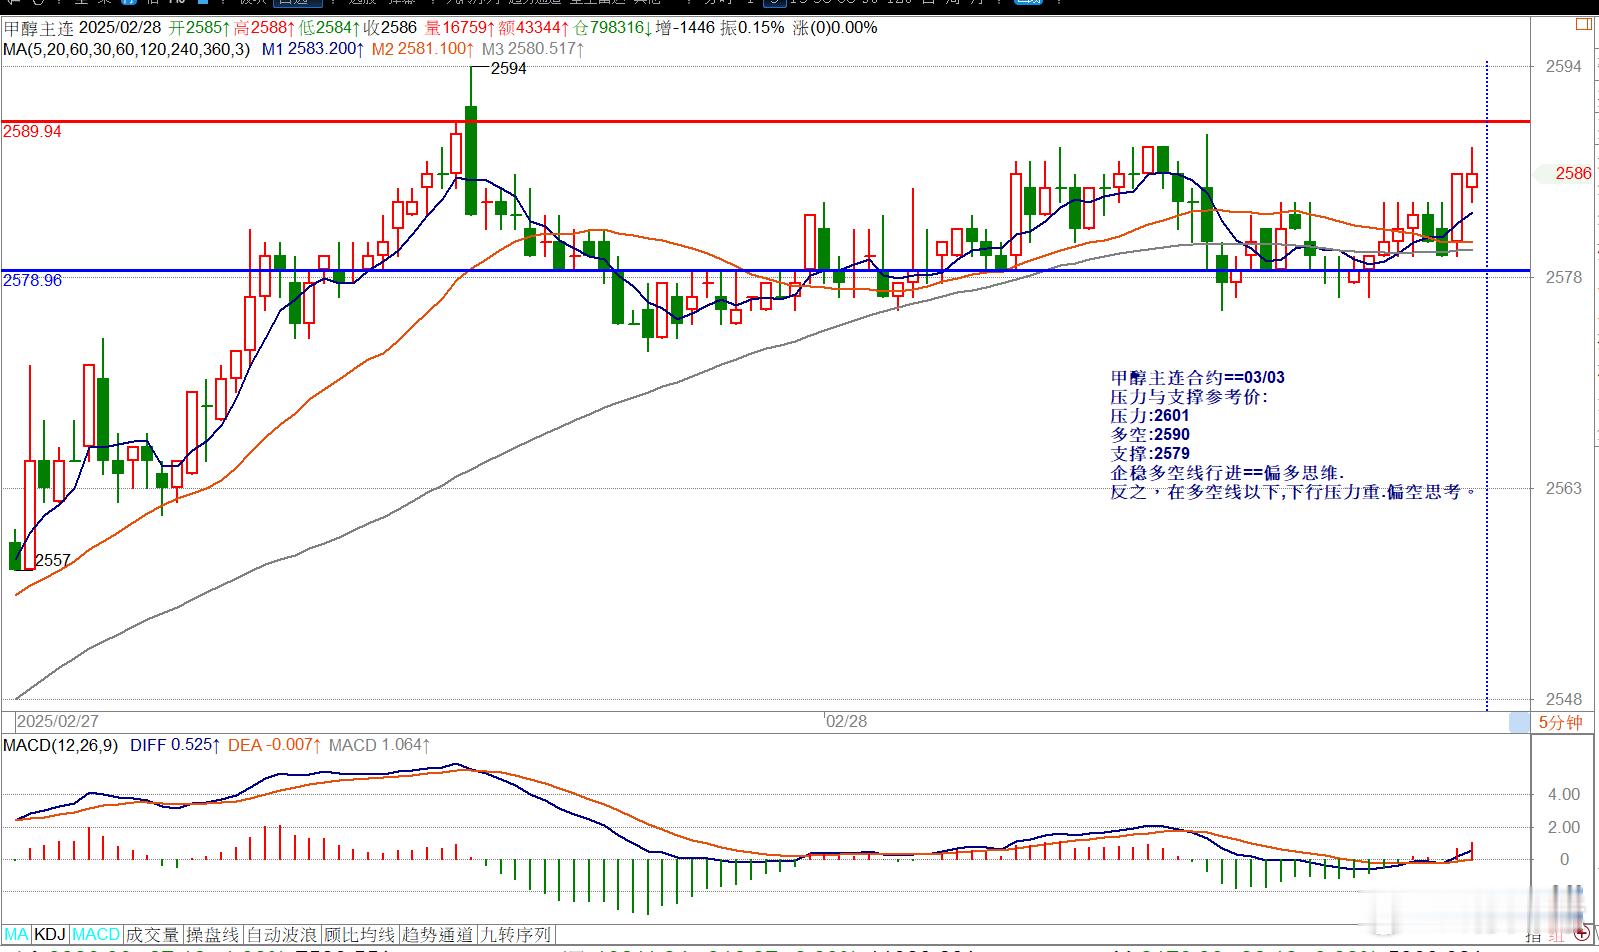Click the 压力:2601 annotation line
The width and height of the screenshot is (1599, 952).
point(1150,415)
